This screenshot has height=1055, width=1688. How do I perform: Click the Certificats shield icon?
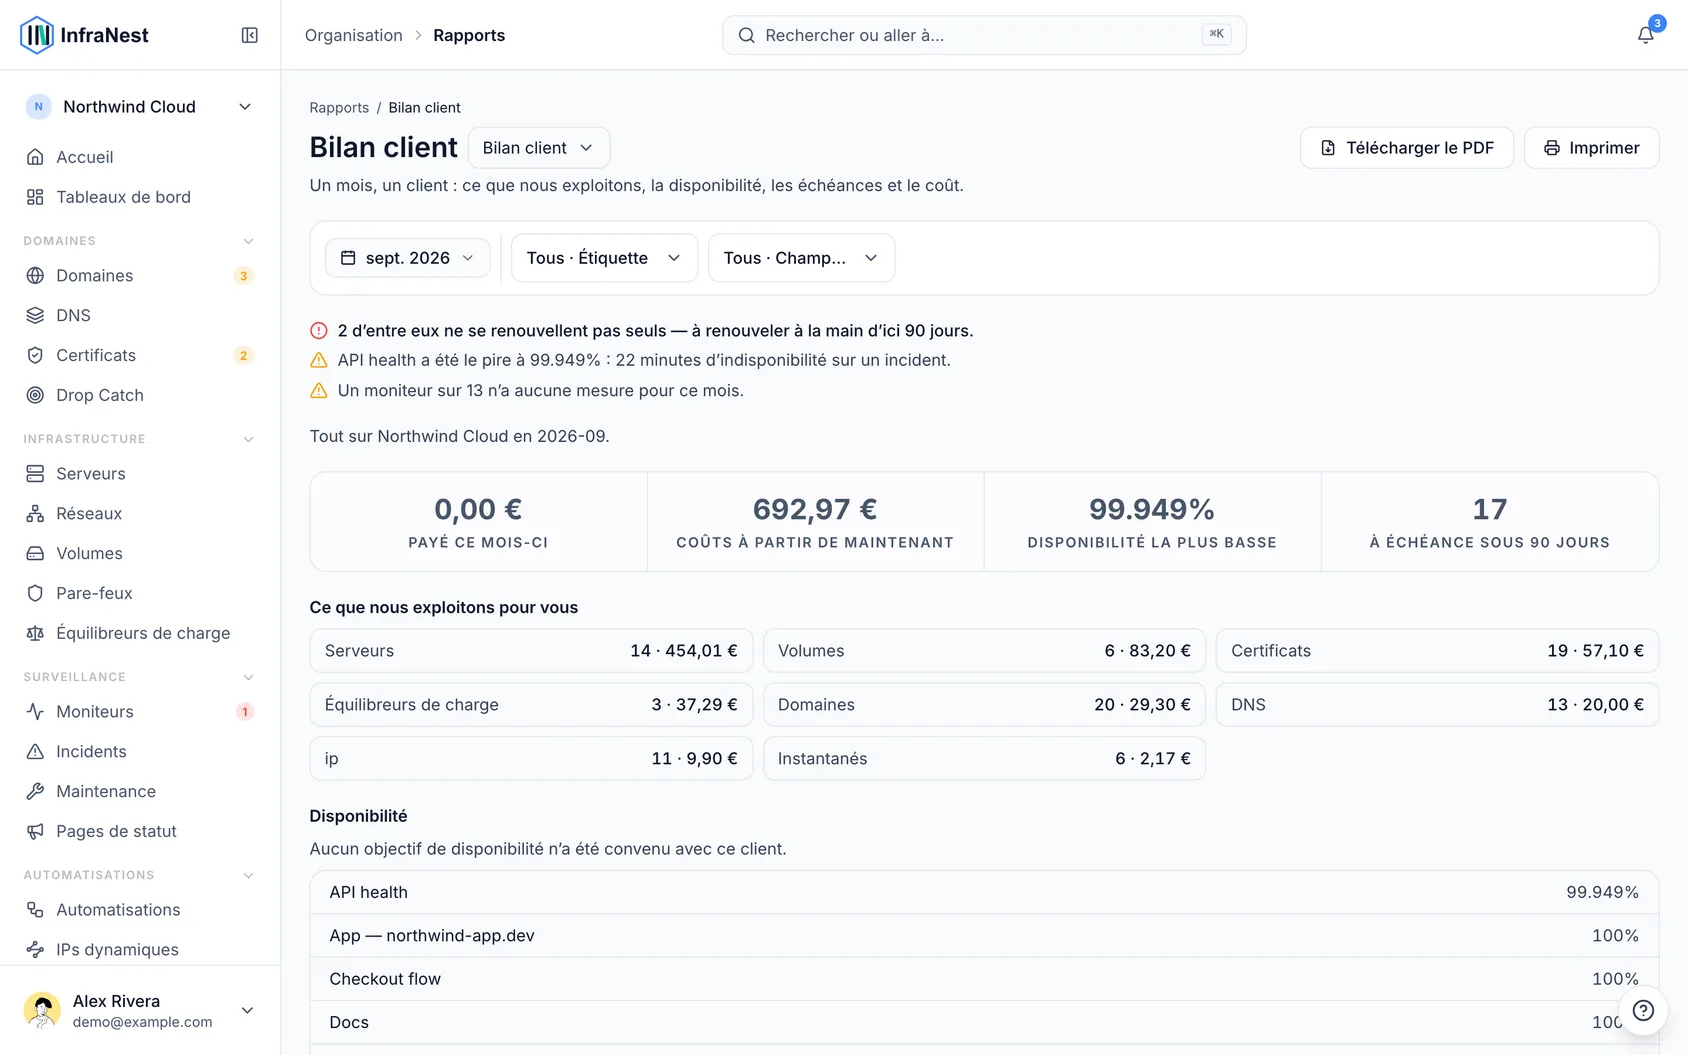pyautogui.click(x=35, y=355)
